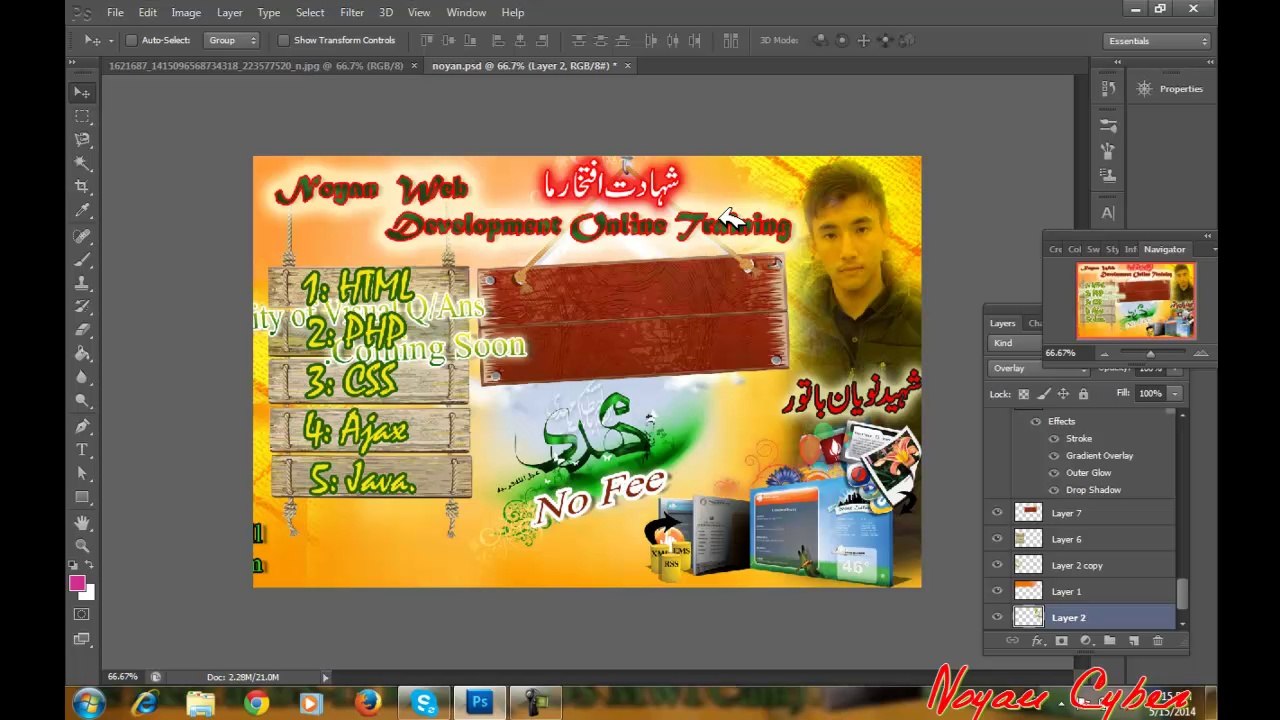This screenshot has width=1280, height=720.
Task: Switch to the Layers panel tab
Action: point(1002,323)
